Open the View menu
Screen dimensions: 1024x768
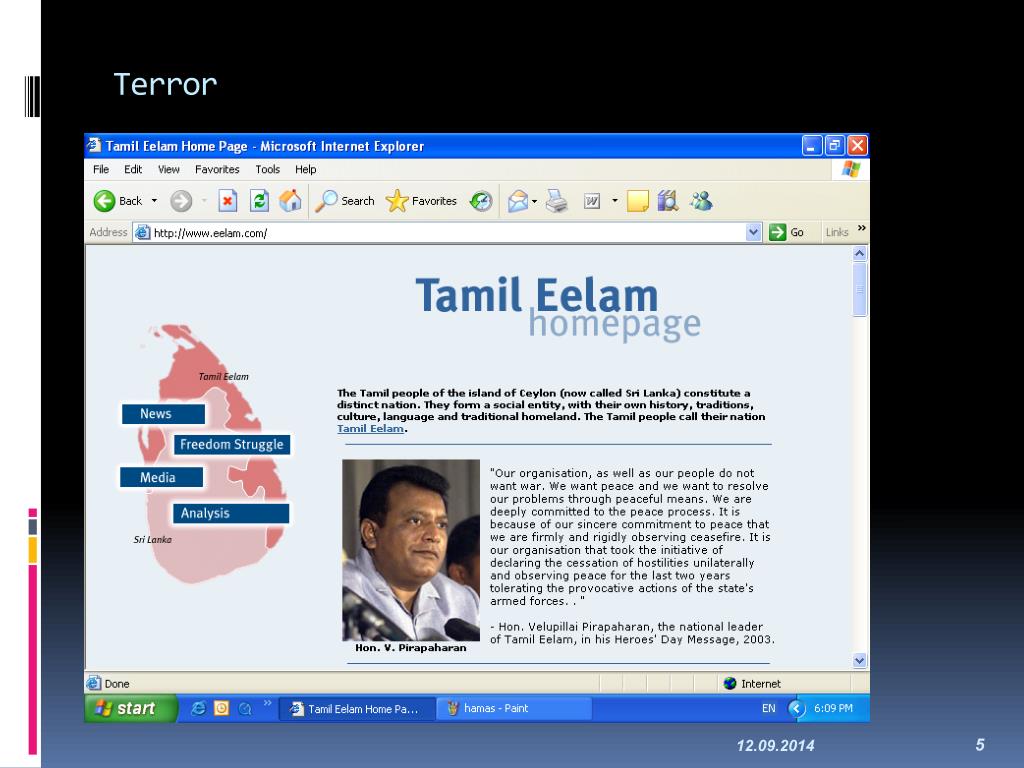[x=168, y=170]
